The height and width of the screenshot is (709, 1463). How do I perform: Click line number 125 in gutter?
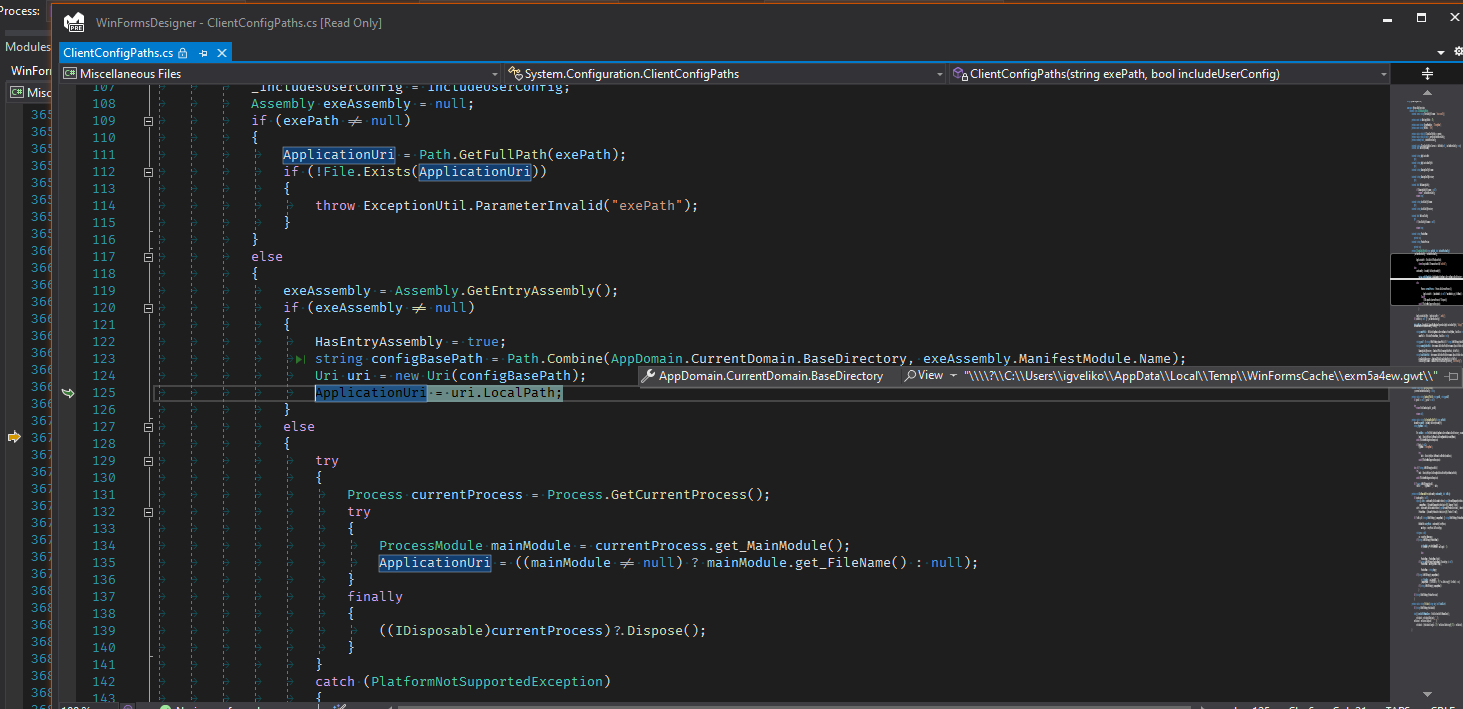pyautogui.click(x=103, y=393)
